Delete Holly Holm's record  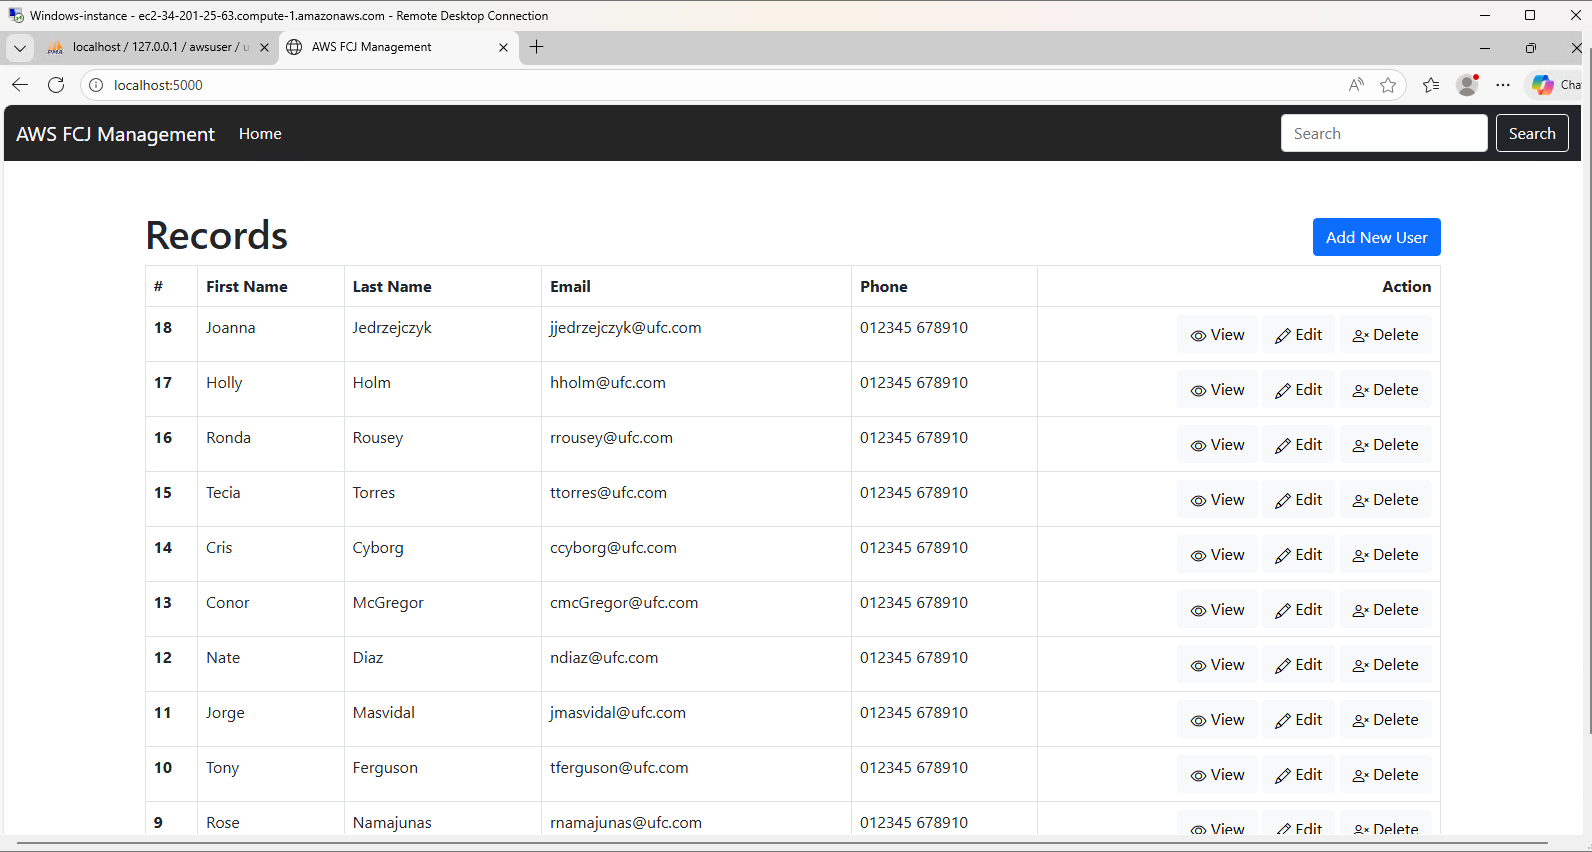click(1385, 390)
